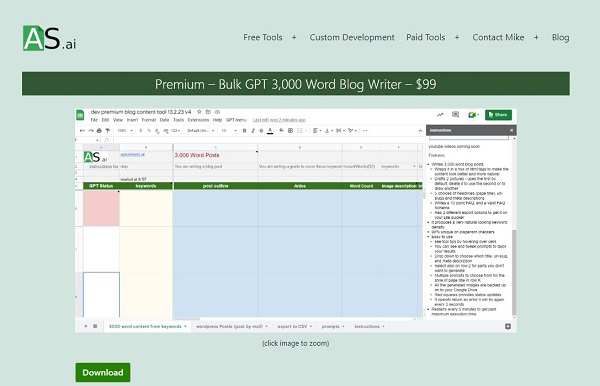Toggle bold formatting in the spreadsheet toolbar
This screenshot has width=600, height=386.
(244, 131)
